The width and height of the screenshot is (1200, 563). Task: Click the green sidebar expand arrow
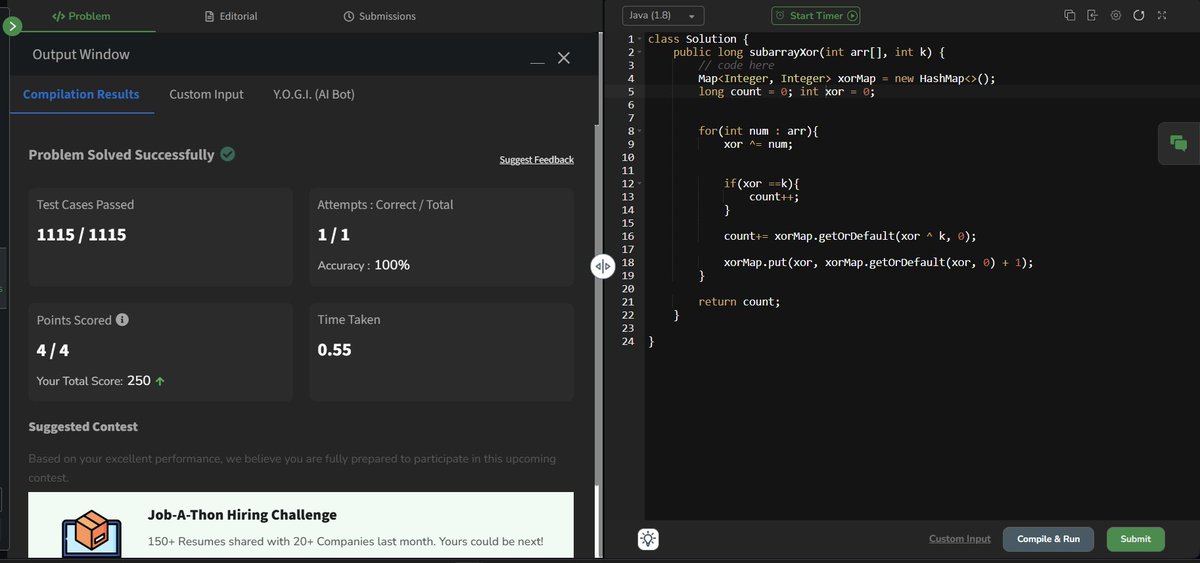pos(11,26)
